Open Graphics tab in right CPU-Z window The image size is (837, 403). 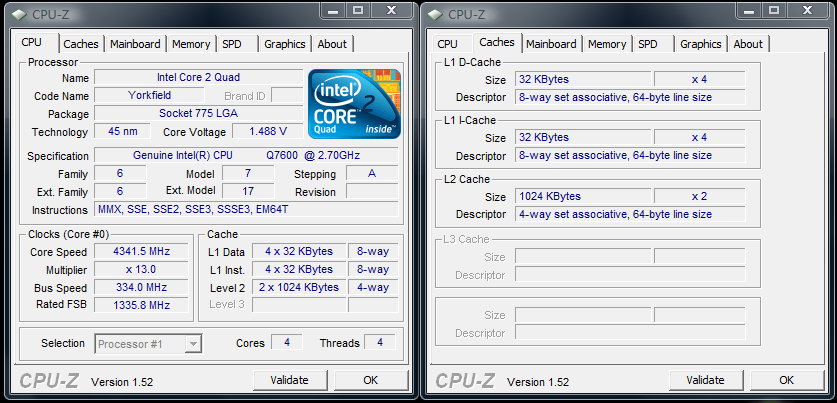[701, 44]
